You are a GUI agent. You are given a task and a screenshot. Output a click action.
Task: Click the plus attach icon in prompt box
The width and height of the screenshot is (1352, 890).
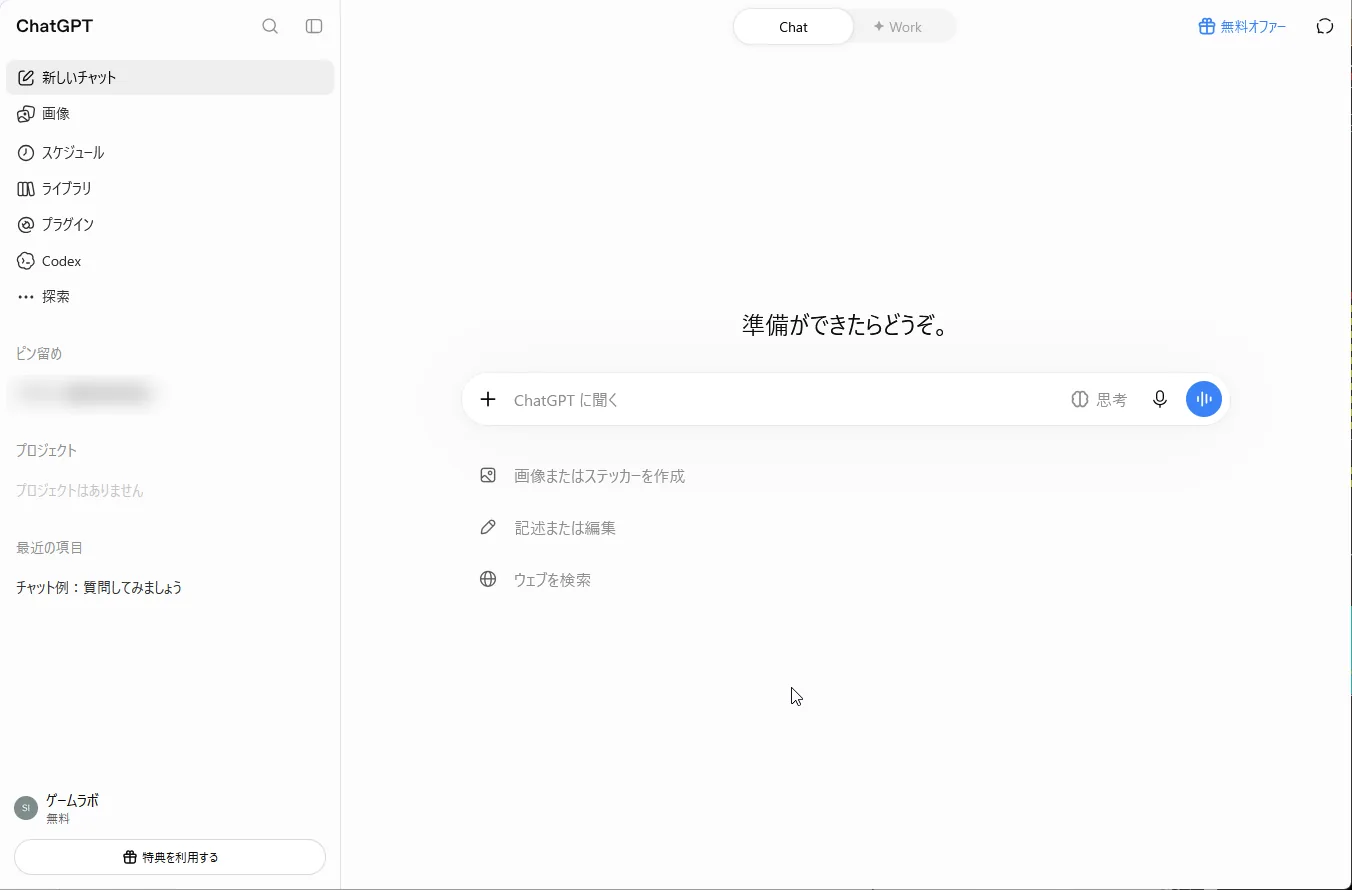click(488, 399)
